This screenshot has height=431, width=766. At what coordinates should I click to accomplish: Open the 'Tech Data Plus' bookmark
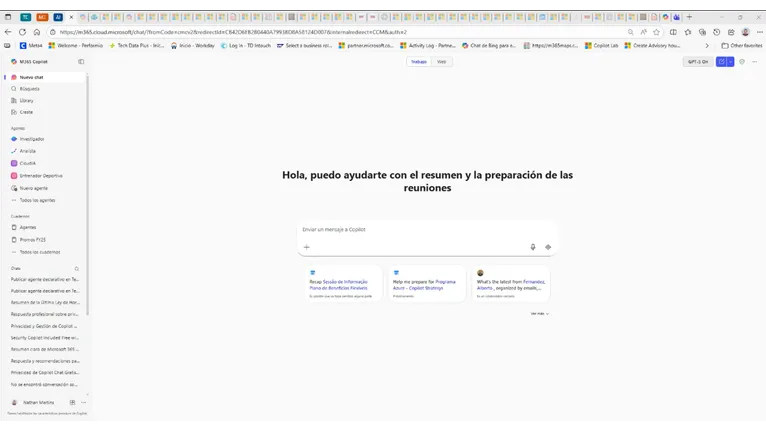(137, 45)
